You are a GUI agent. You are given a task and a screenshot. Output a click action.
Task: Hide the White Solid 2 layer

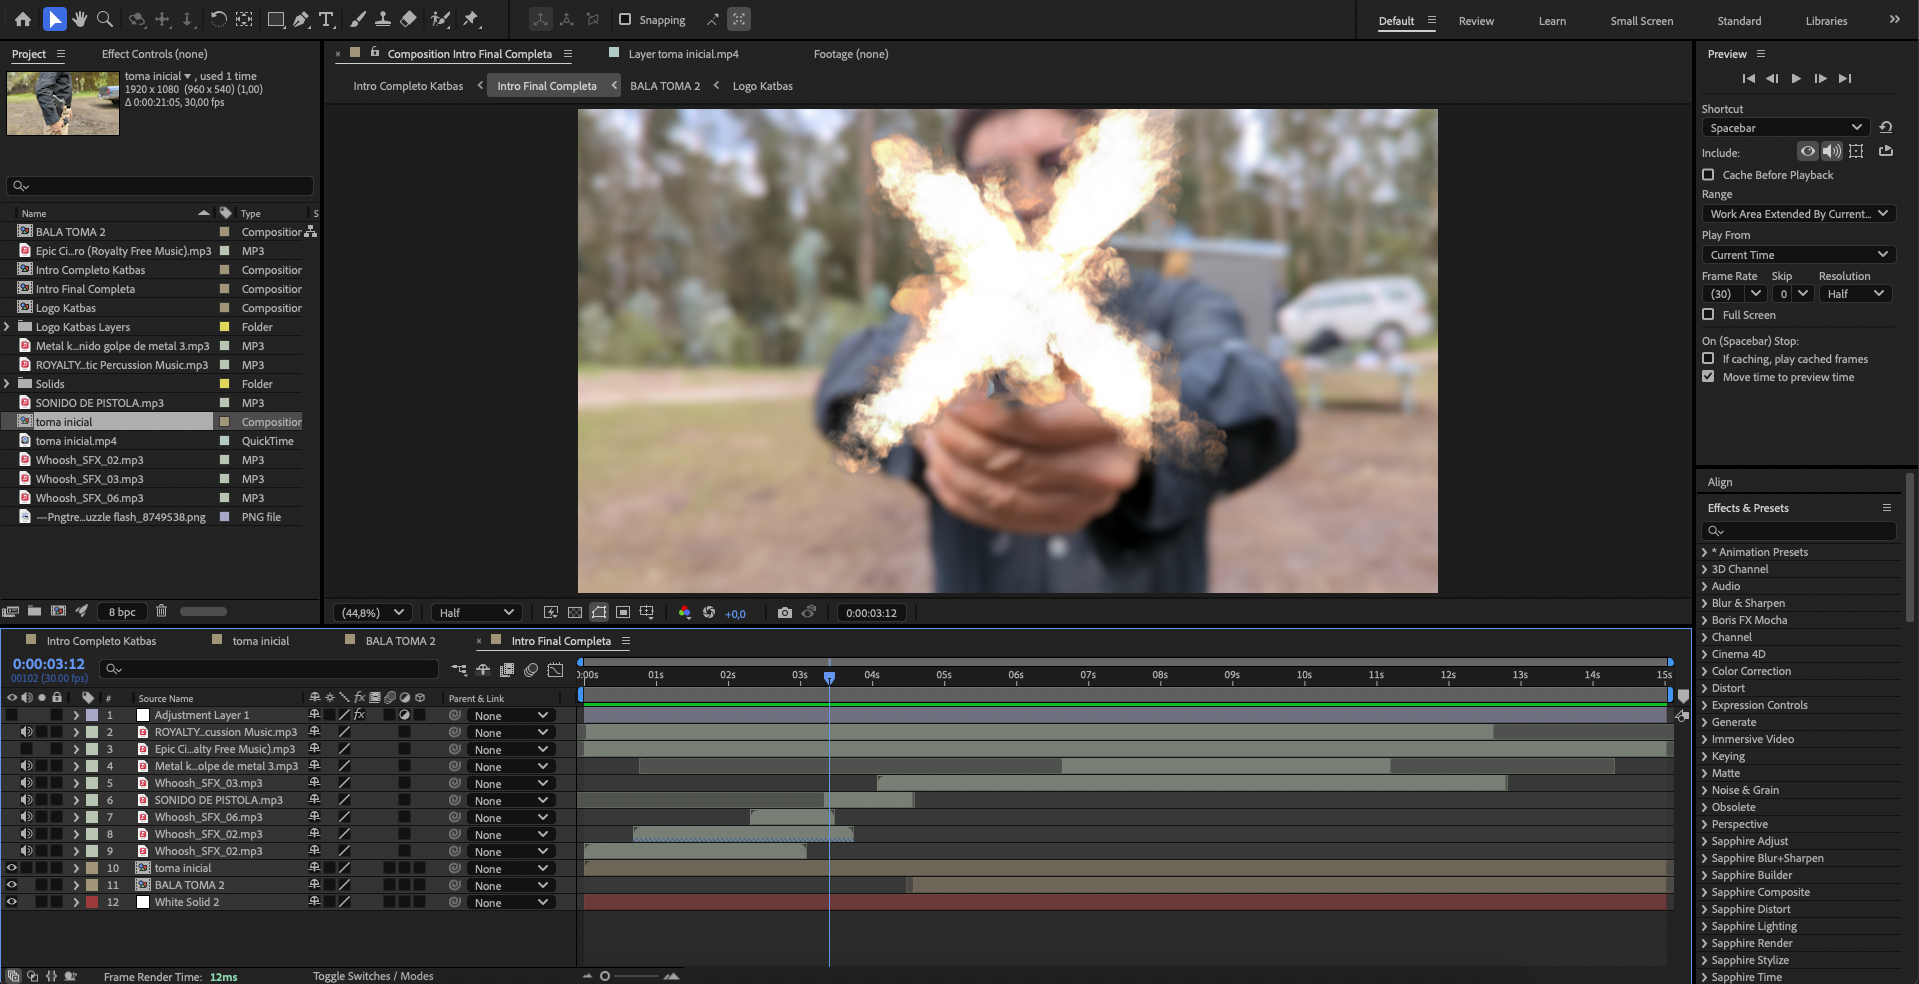pos(12,902)
